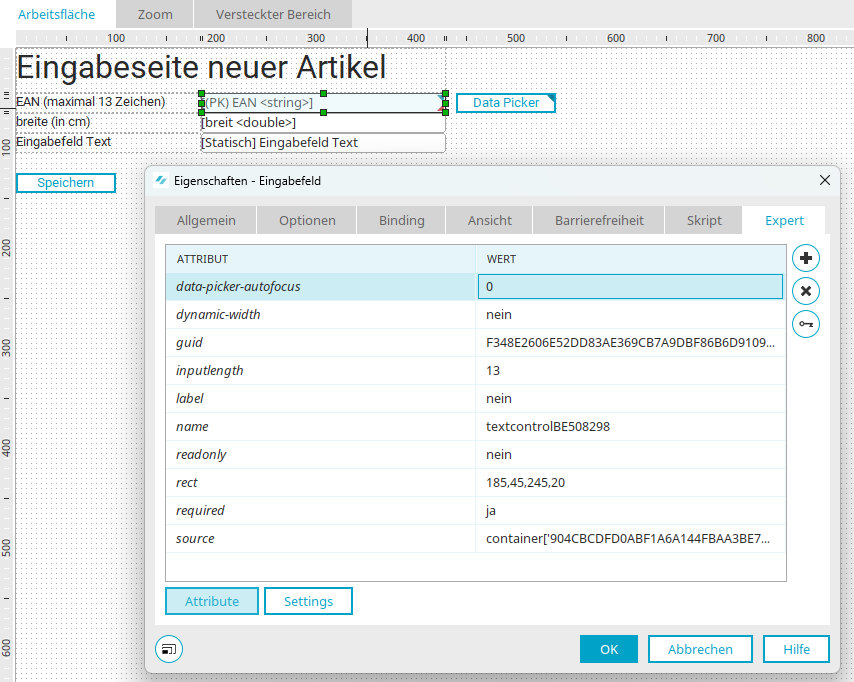Click the Settings button below the table

pos(308,601)
